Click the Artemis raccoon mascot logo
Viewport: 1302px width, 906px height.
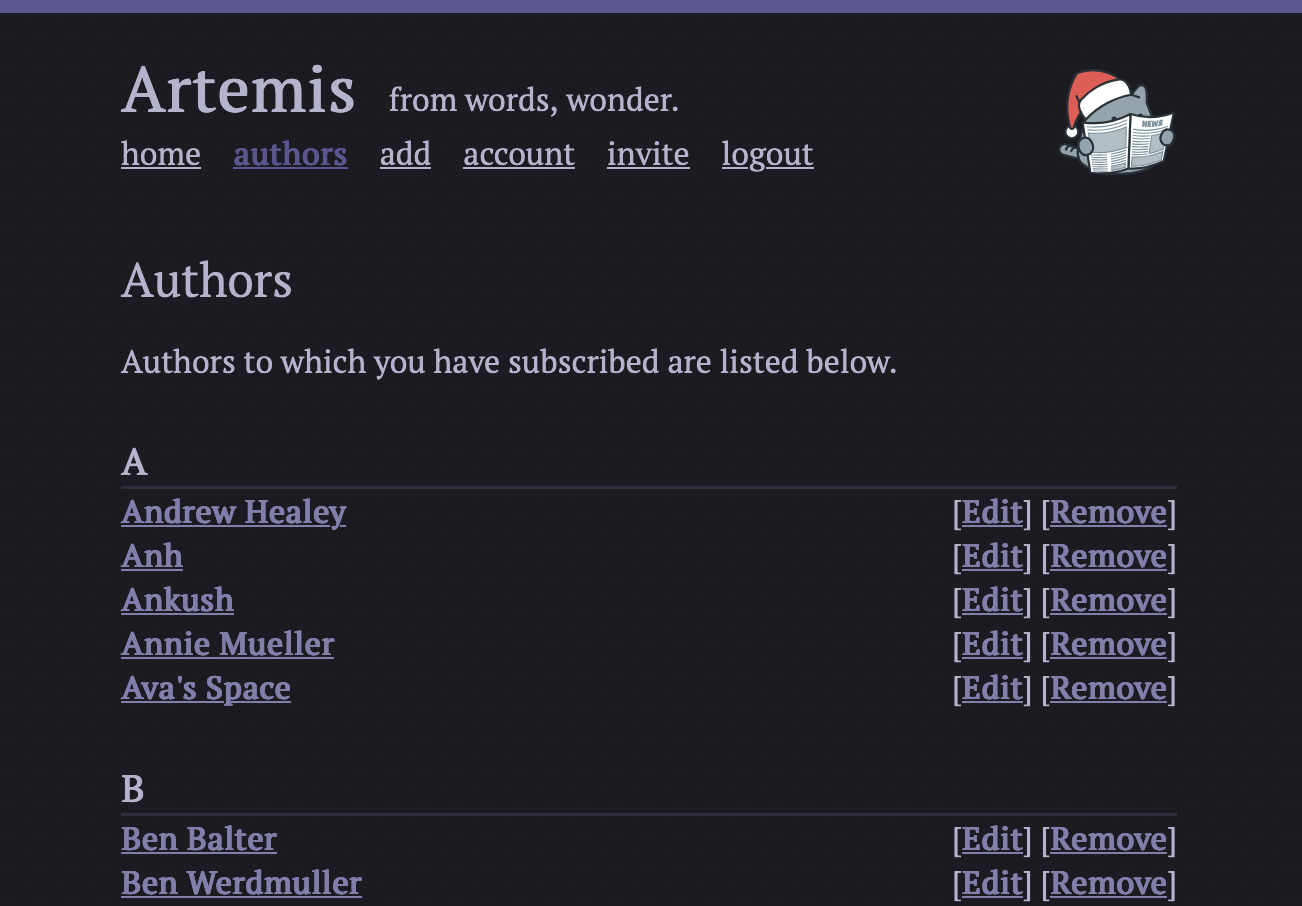pyautogui.click(x=1116, y=120)
